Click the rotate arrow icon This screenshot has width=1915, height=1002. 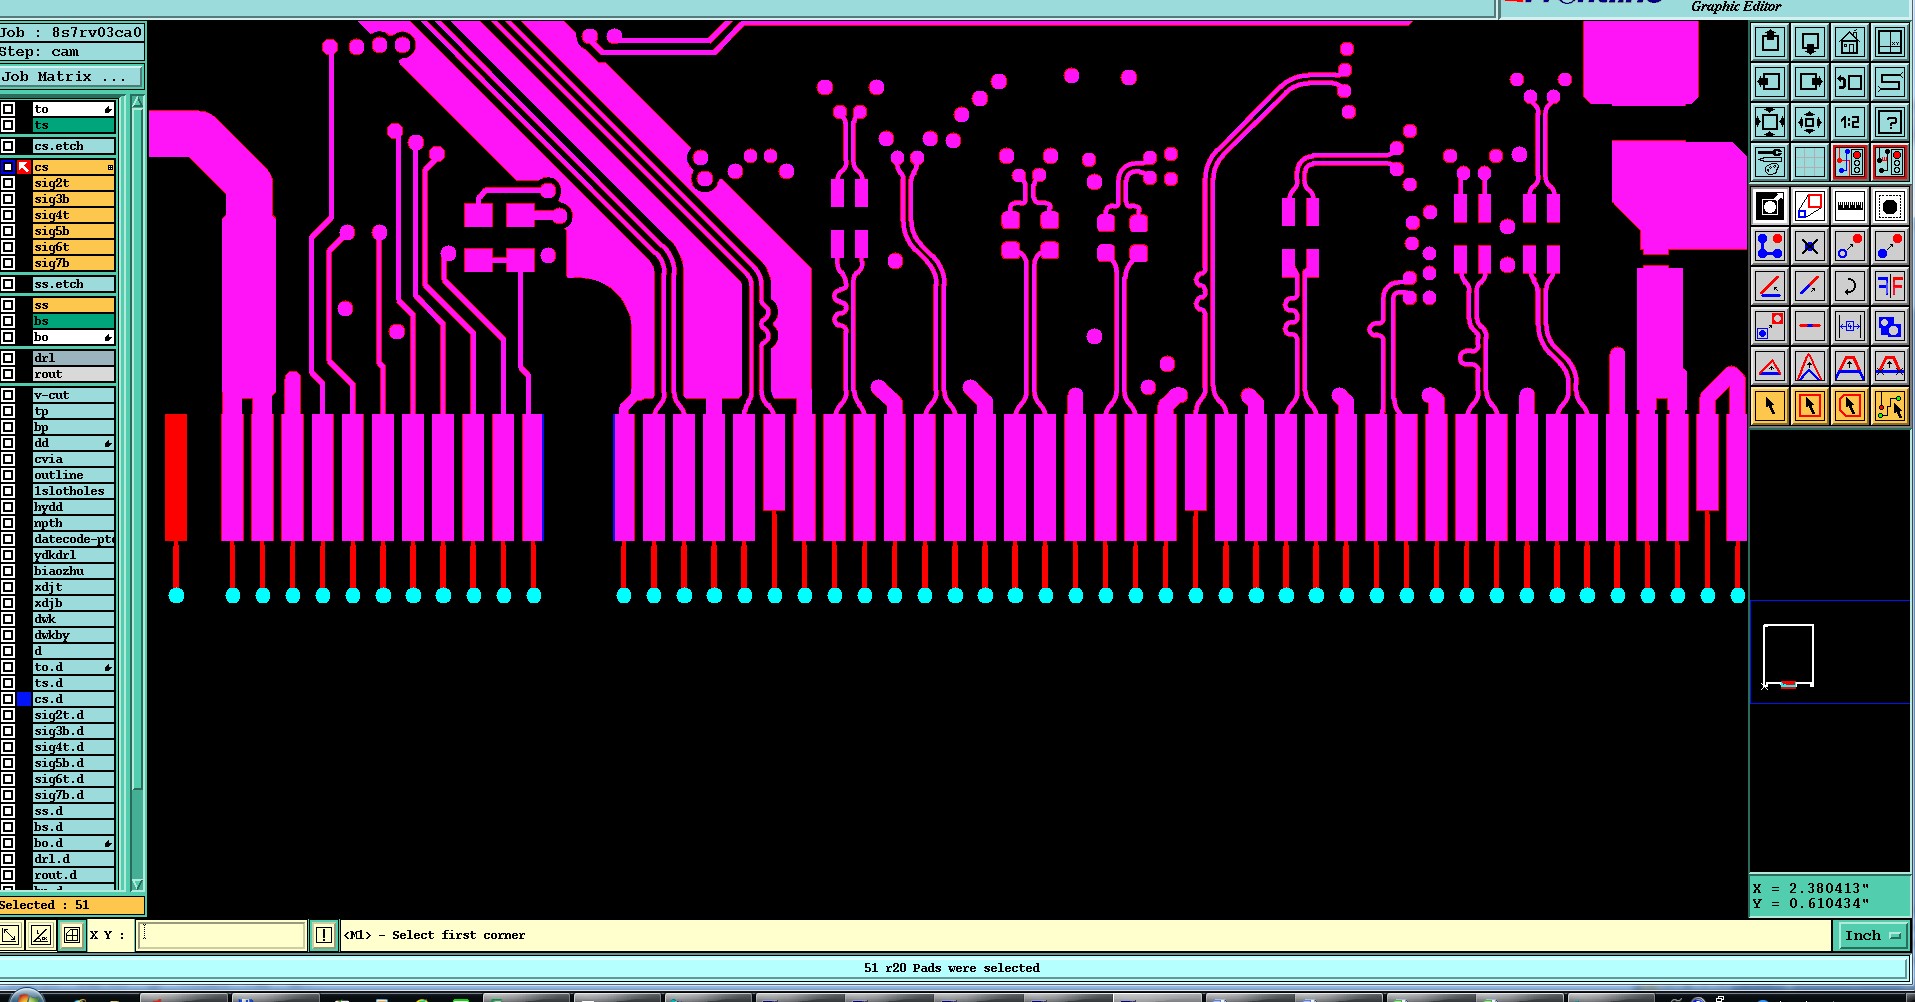[x=1850, y=286]
